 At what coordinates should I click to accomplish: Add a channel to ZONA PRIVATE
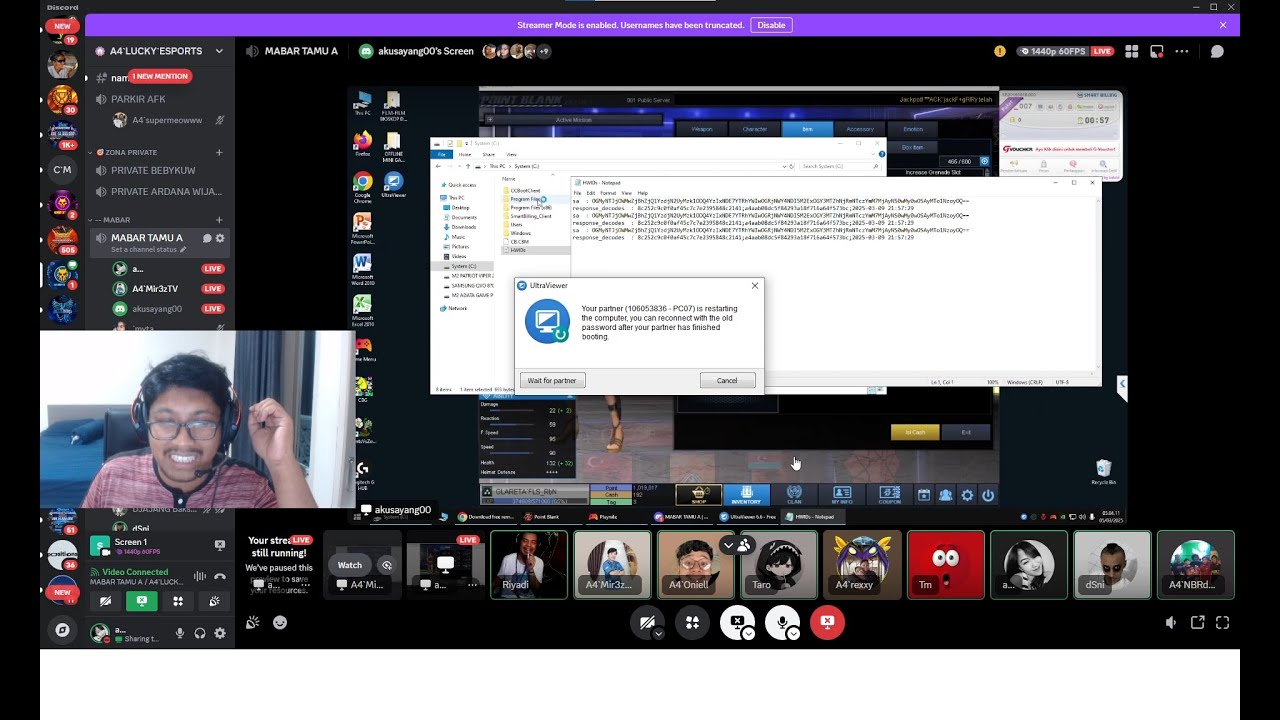click(x=219, y=152)
